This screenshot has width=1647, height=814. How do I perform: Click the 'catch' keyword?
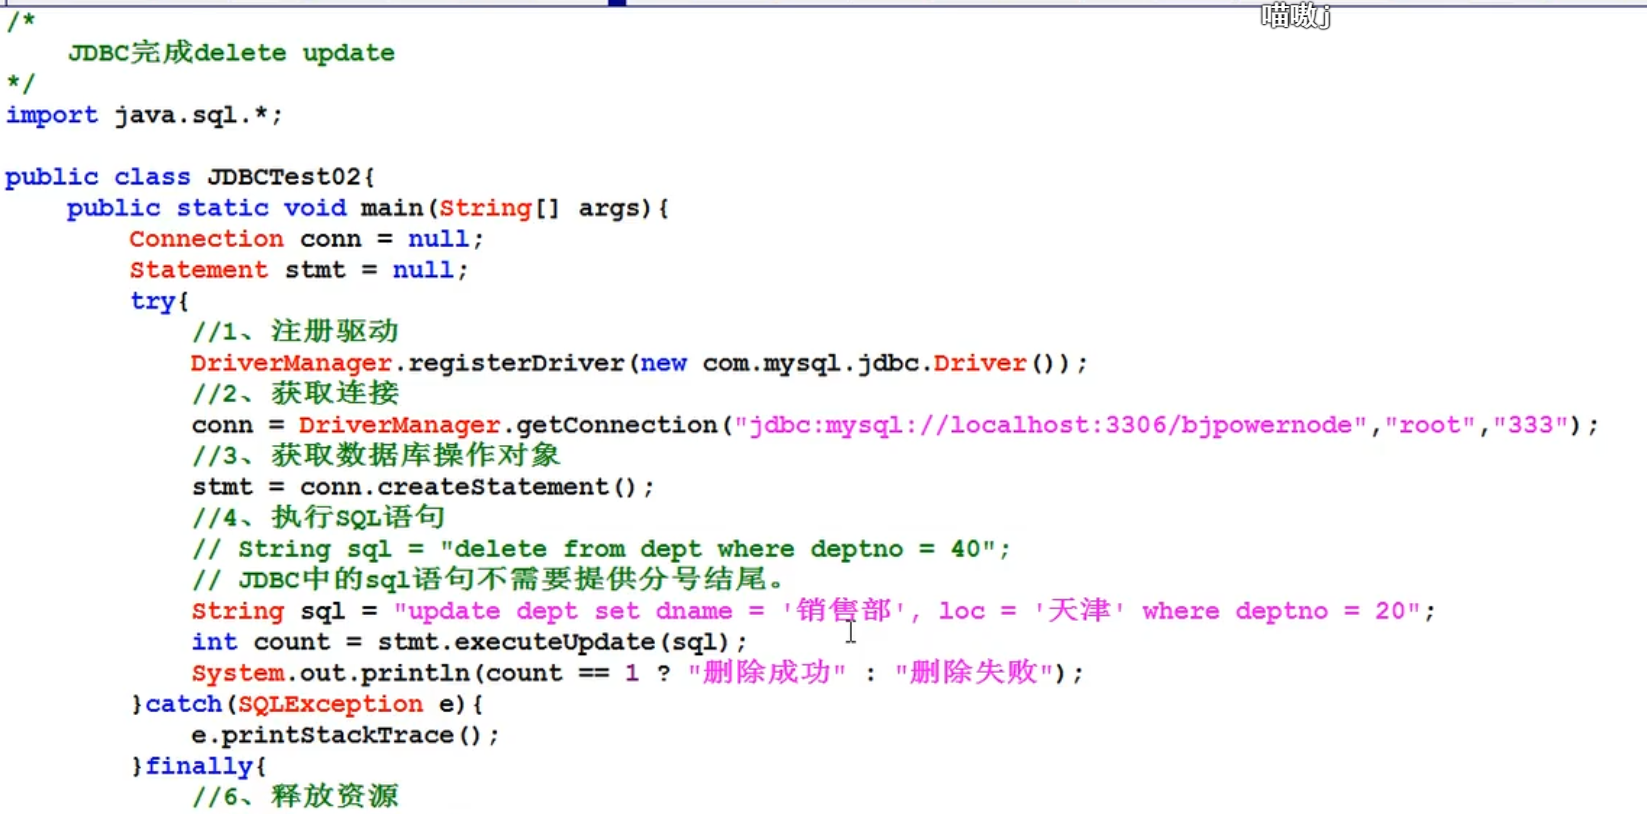pyautogui.click(x=183, y=704)
